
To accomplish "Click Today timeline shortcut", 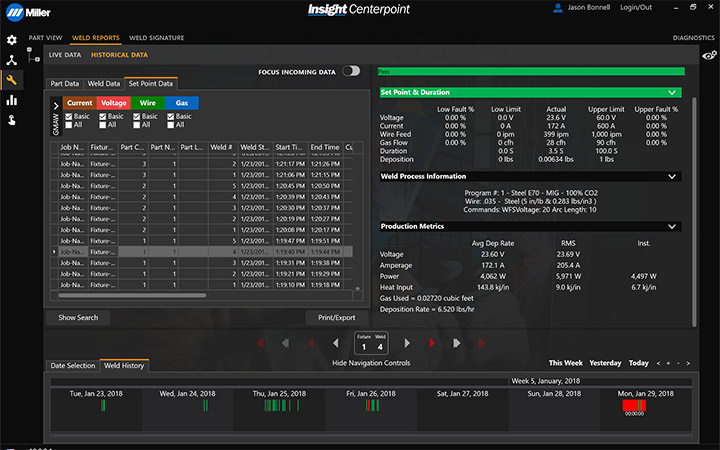I will click(x=639, y=363).
